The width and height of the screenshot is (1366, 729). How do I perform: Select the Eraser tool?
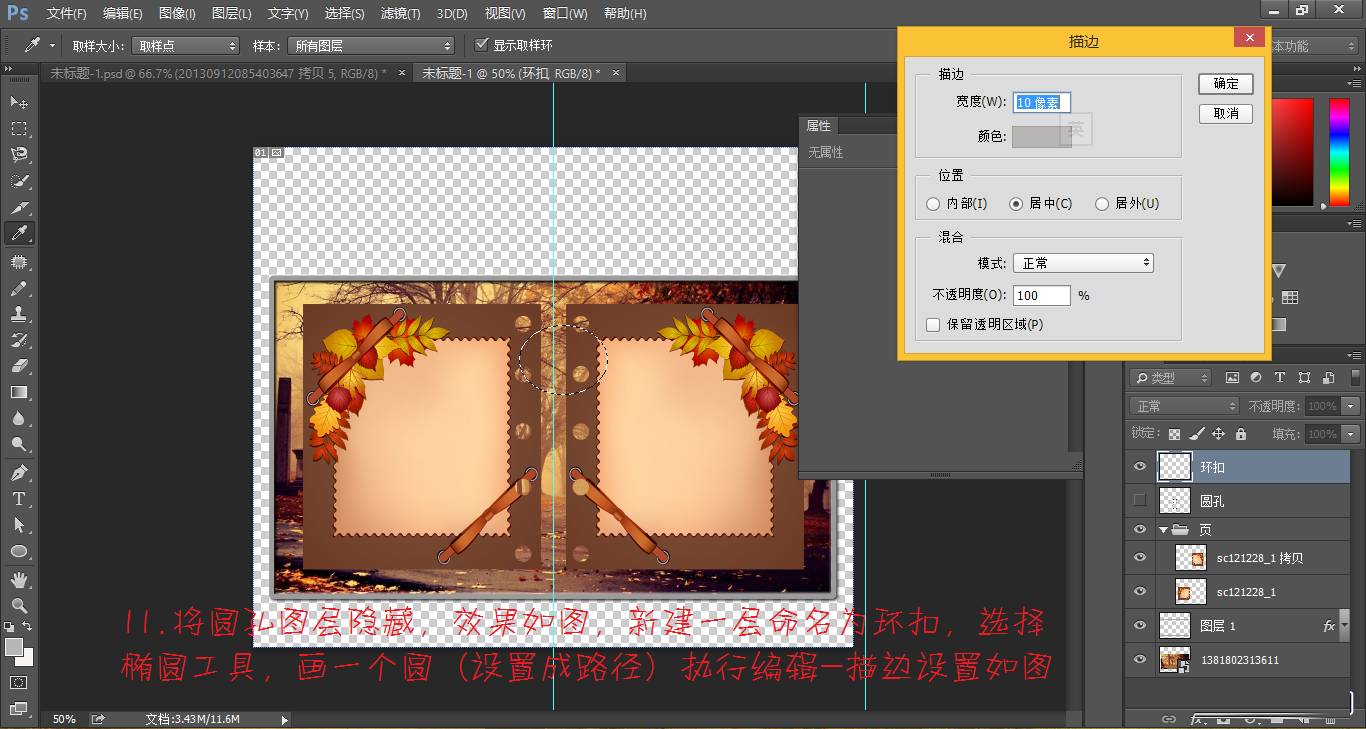click(x=19, y=366)
